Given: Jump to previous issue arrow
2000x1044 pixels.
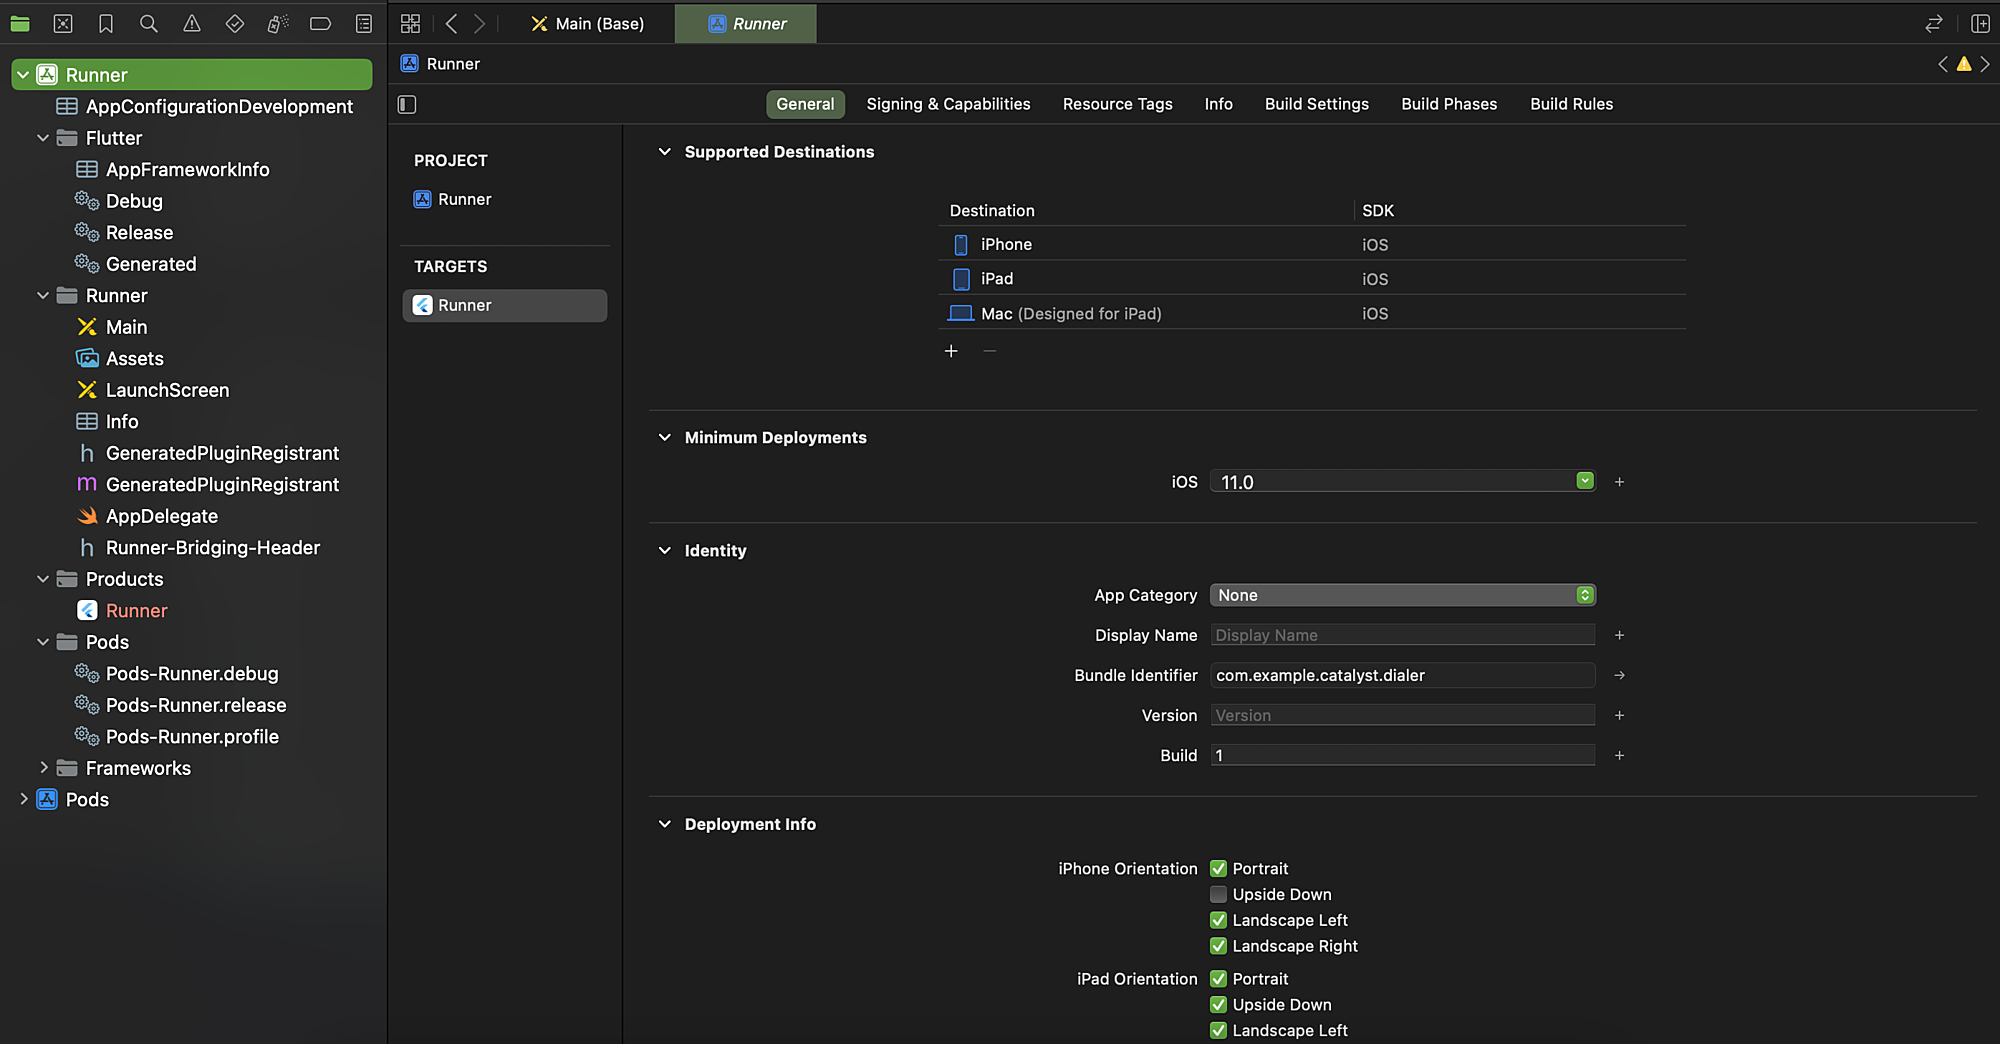Looking at the screenshot, I should pyautogui.click(x=1943, y=64).
